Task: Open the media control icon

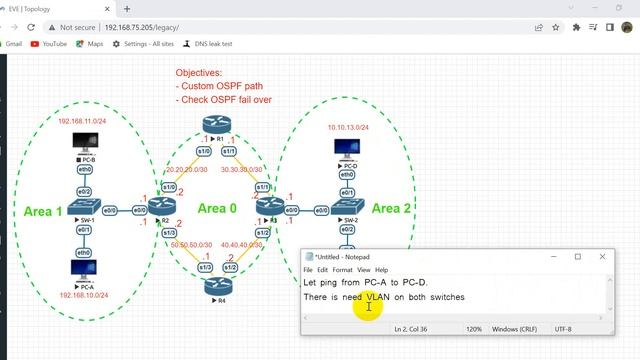Action: (x=593, y=27)
